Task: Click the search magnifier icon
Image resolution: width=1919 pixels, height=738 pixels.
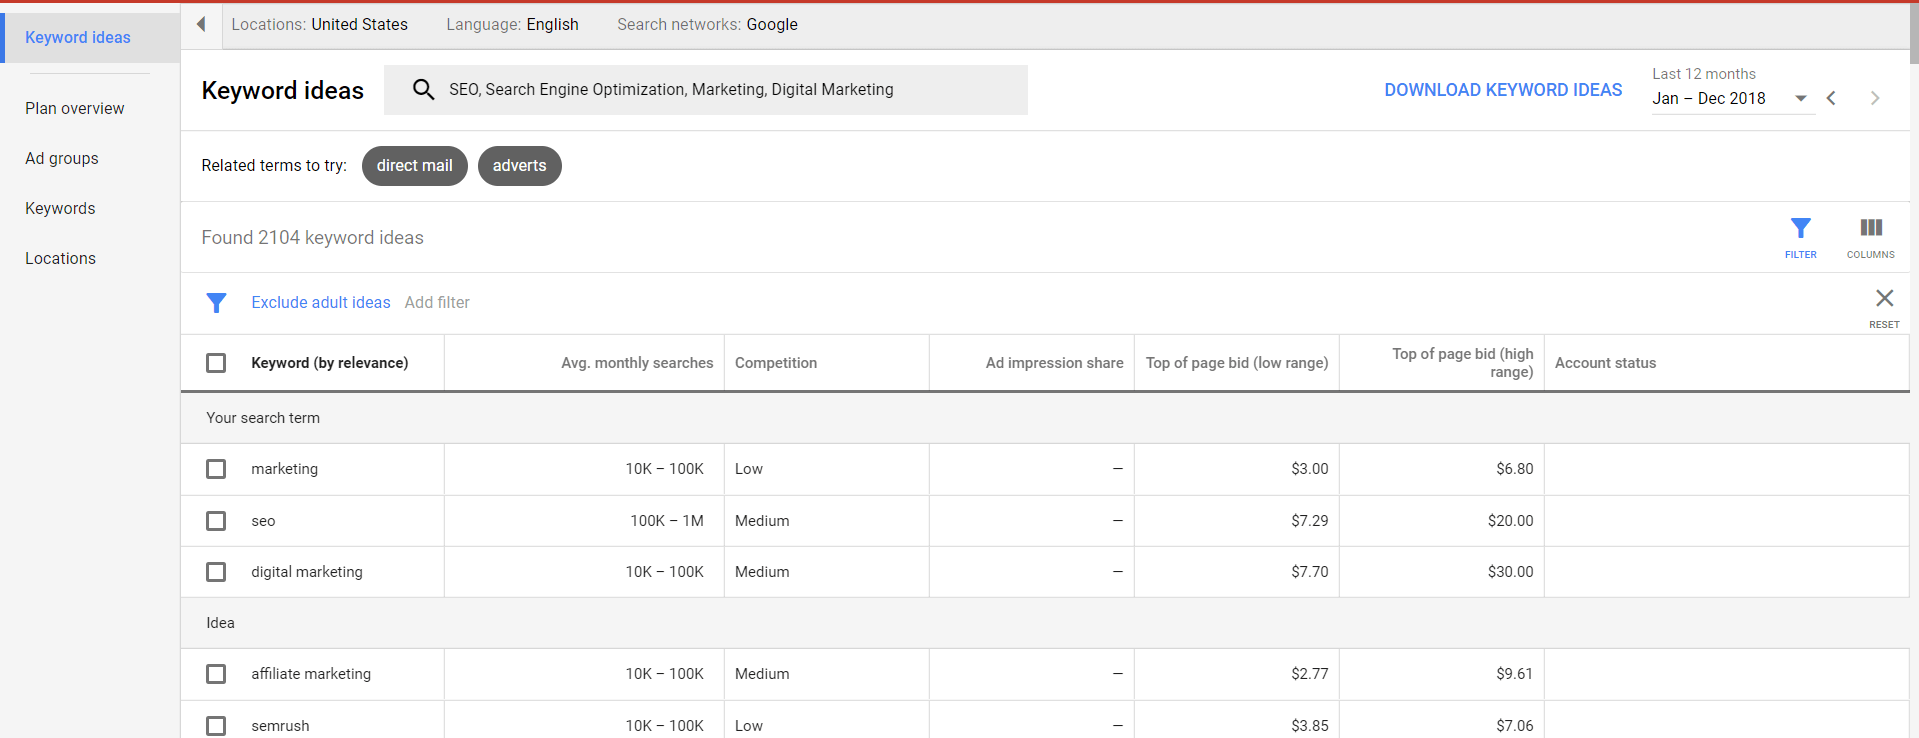Action: [x=423, y=90]
